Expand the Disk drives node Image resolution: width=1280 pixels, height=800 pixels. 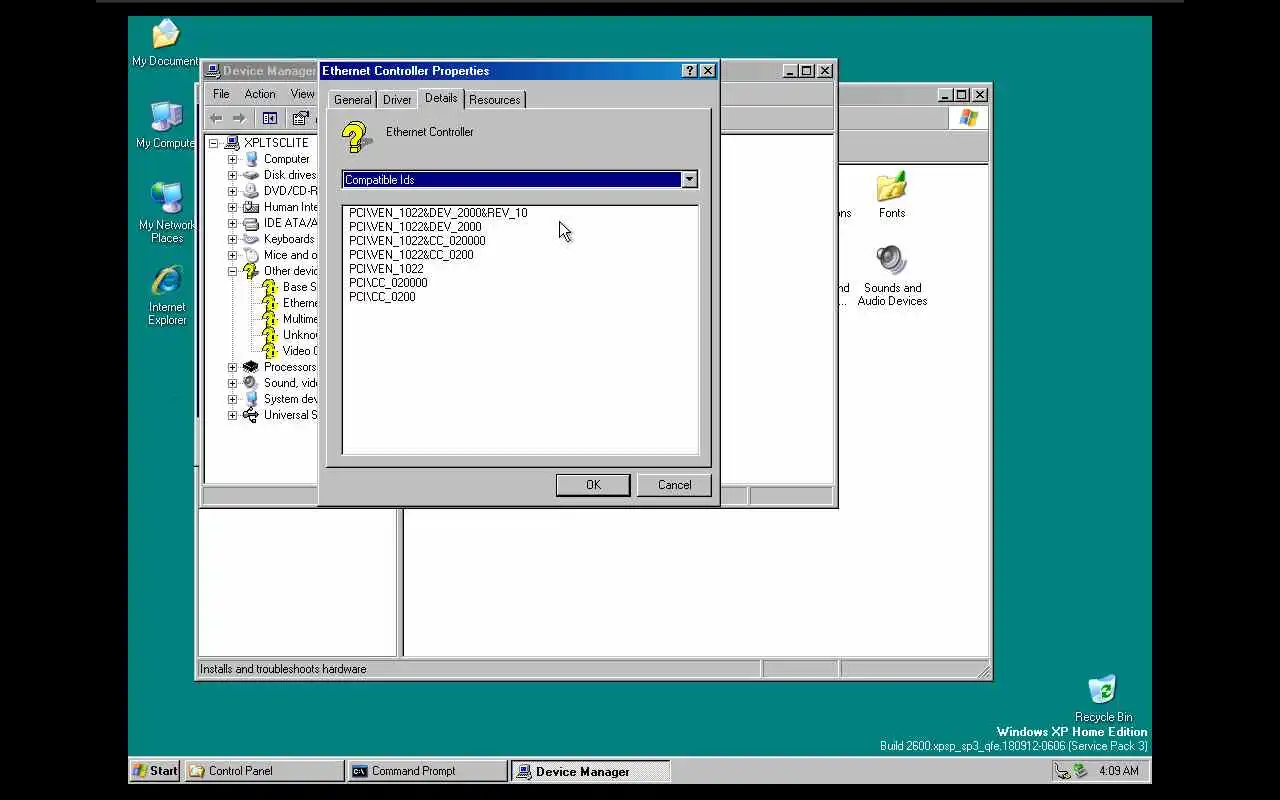point(232,175)
